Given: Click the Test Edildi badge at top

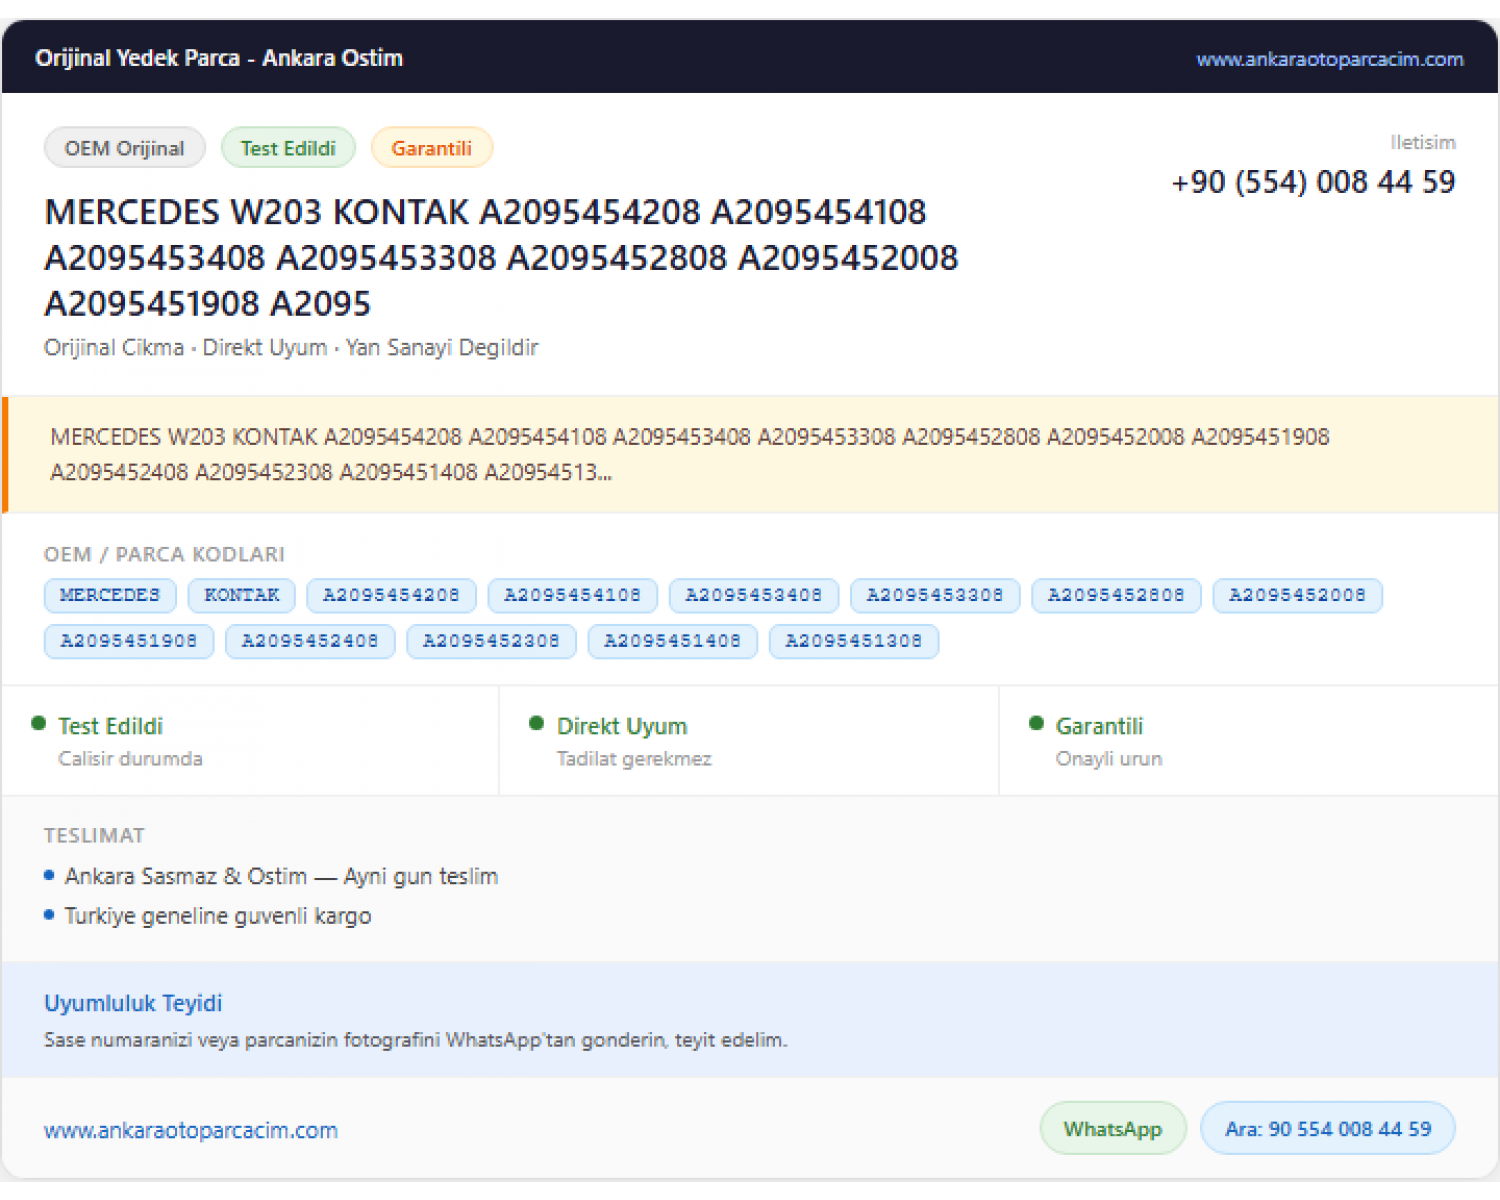Looking at the screenshot, I should tap(288, 148).
